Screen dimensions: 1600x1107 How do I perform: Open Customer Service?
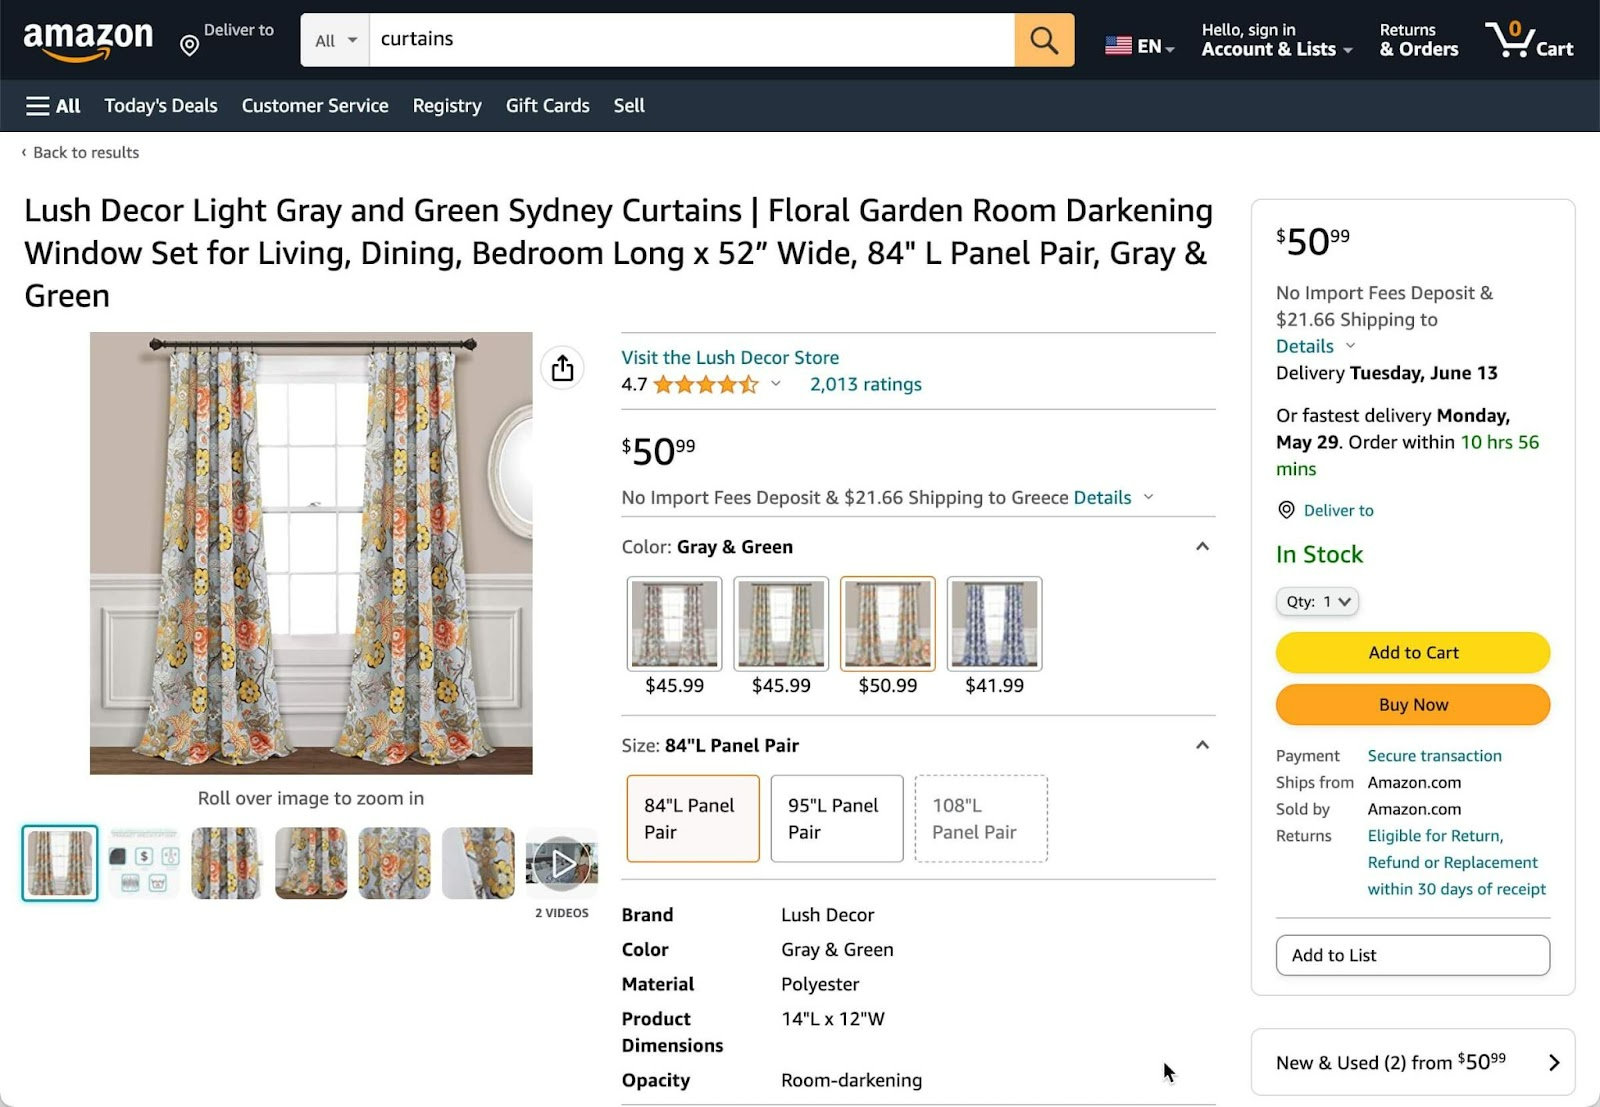[x=314, y=105]
